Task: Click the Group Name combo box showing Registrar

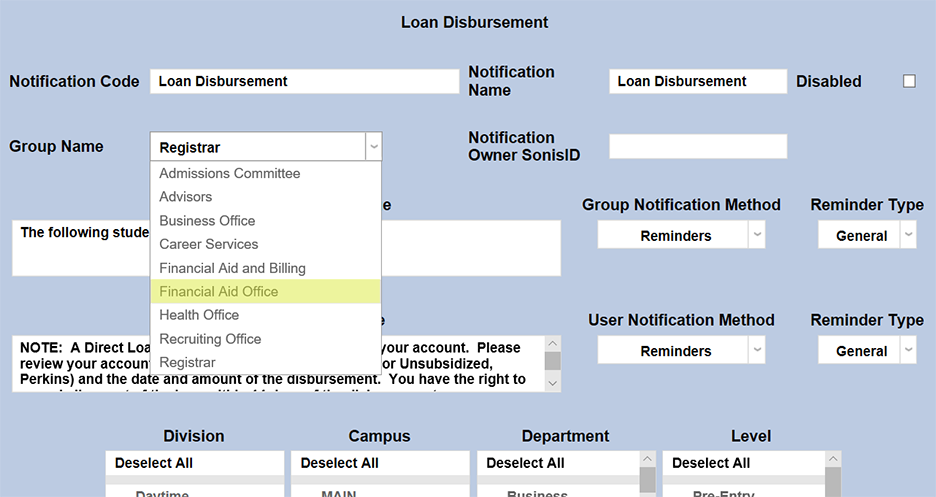Action: pos(266,147)
